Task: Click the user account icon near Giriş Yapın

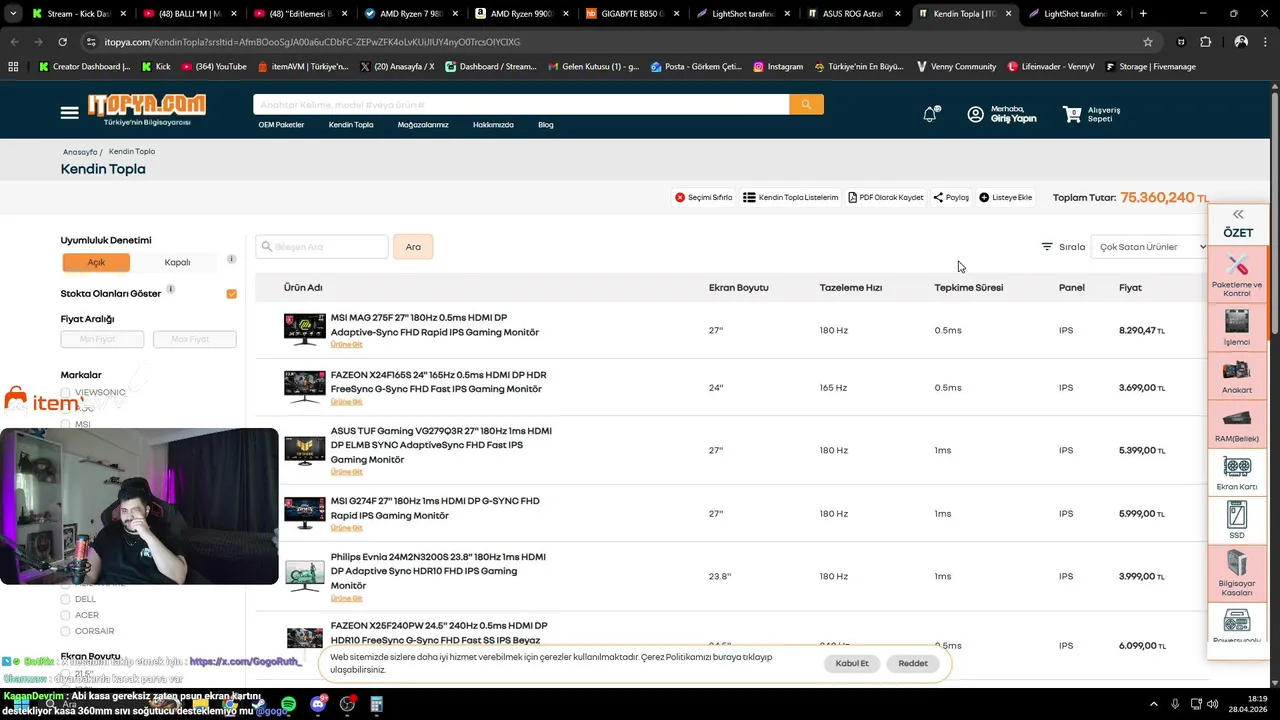Action: (975, 114)
